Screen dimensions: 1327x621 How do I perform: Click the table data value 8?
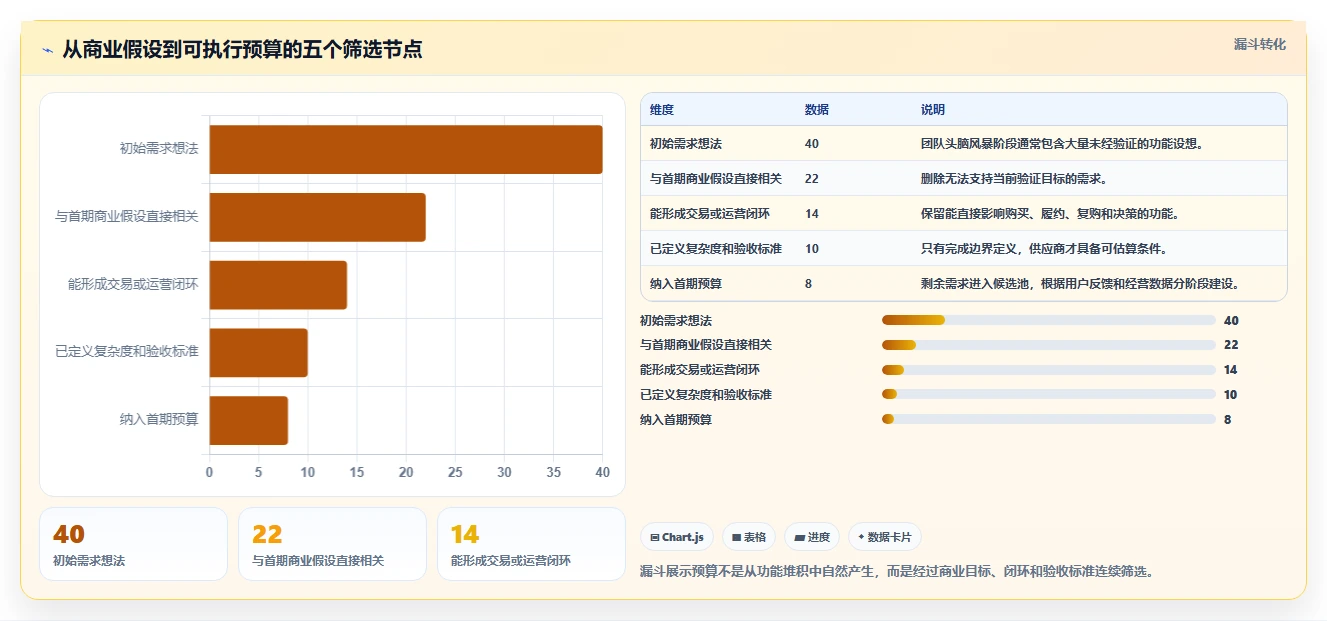(x=808, y=284)
